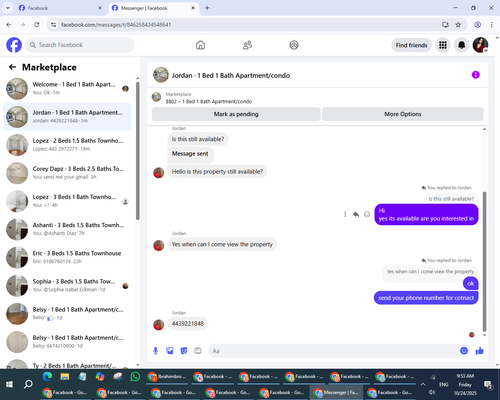This screenshot has width=500, height=400.
Task: Select the Messenger | Facebook tab
Action: click(153, 8)
